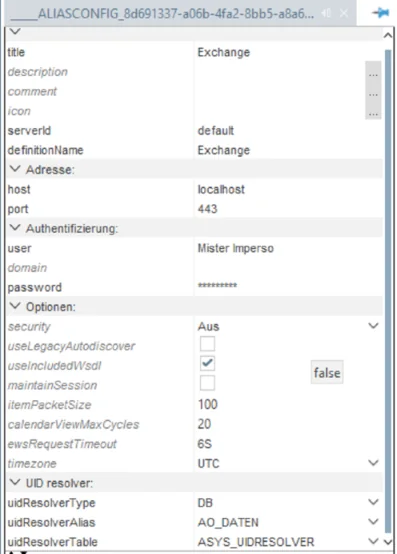Select the uidResolverAlias label

52,522
